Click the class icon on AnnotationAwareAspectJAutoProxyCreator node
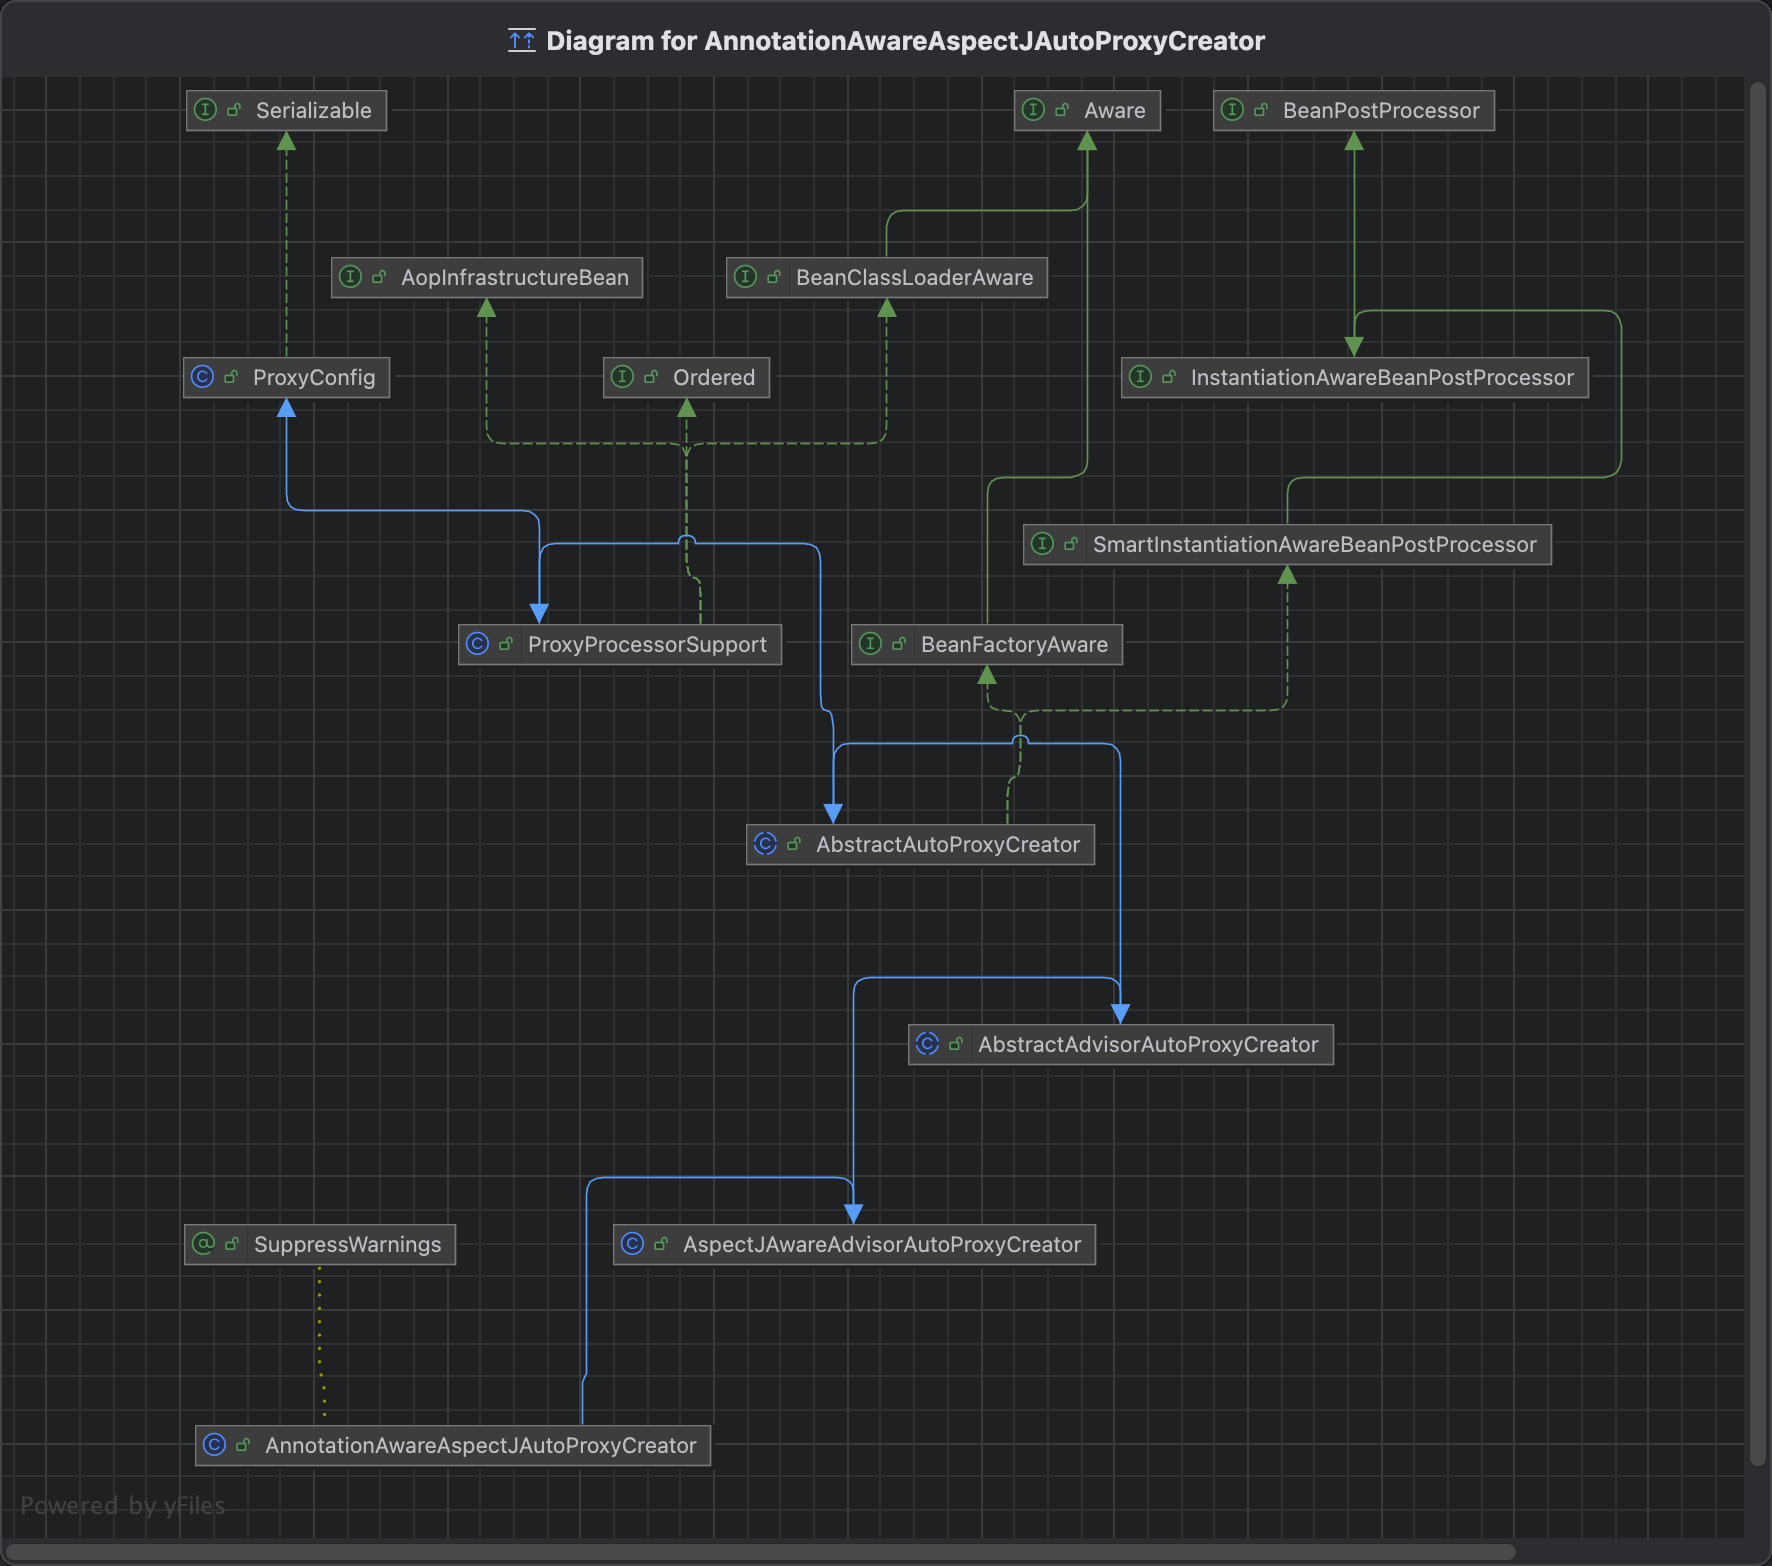Screen dimensions: 1772x1566 214,1445
